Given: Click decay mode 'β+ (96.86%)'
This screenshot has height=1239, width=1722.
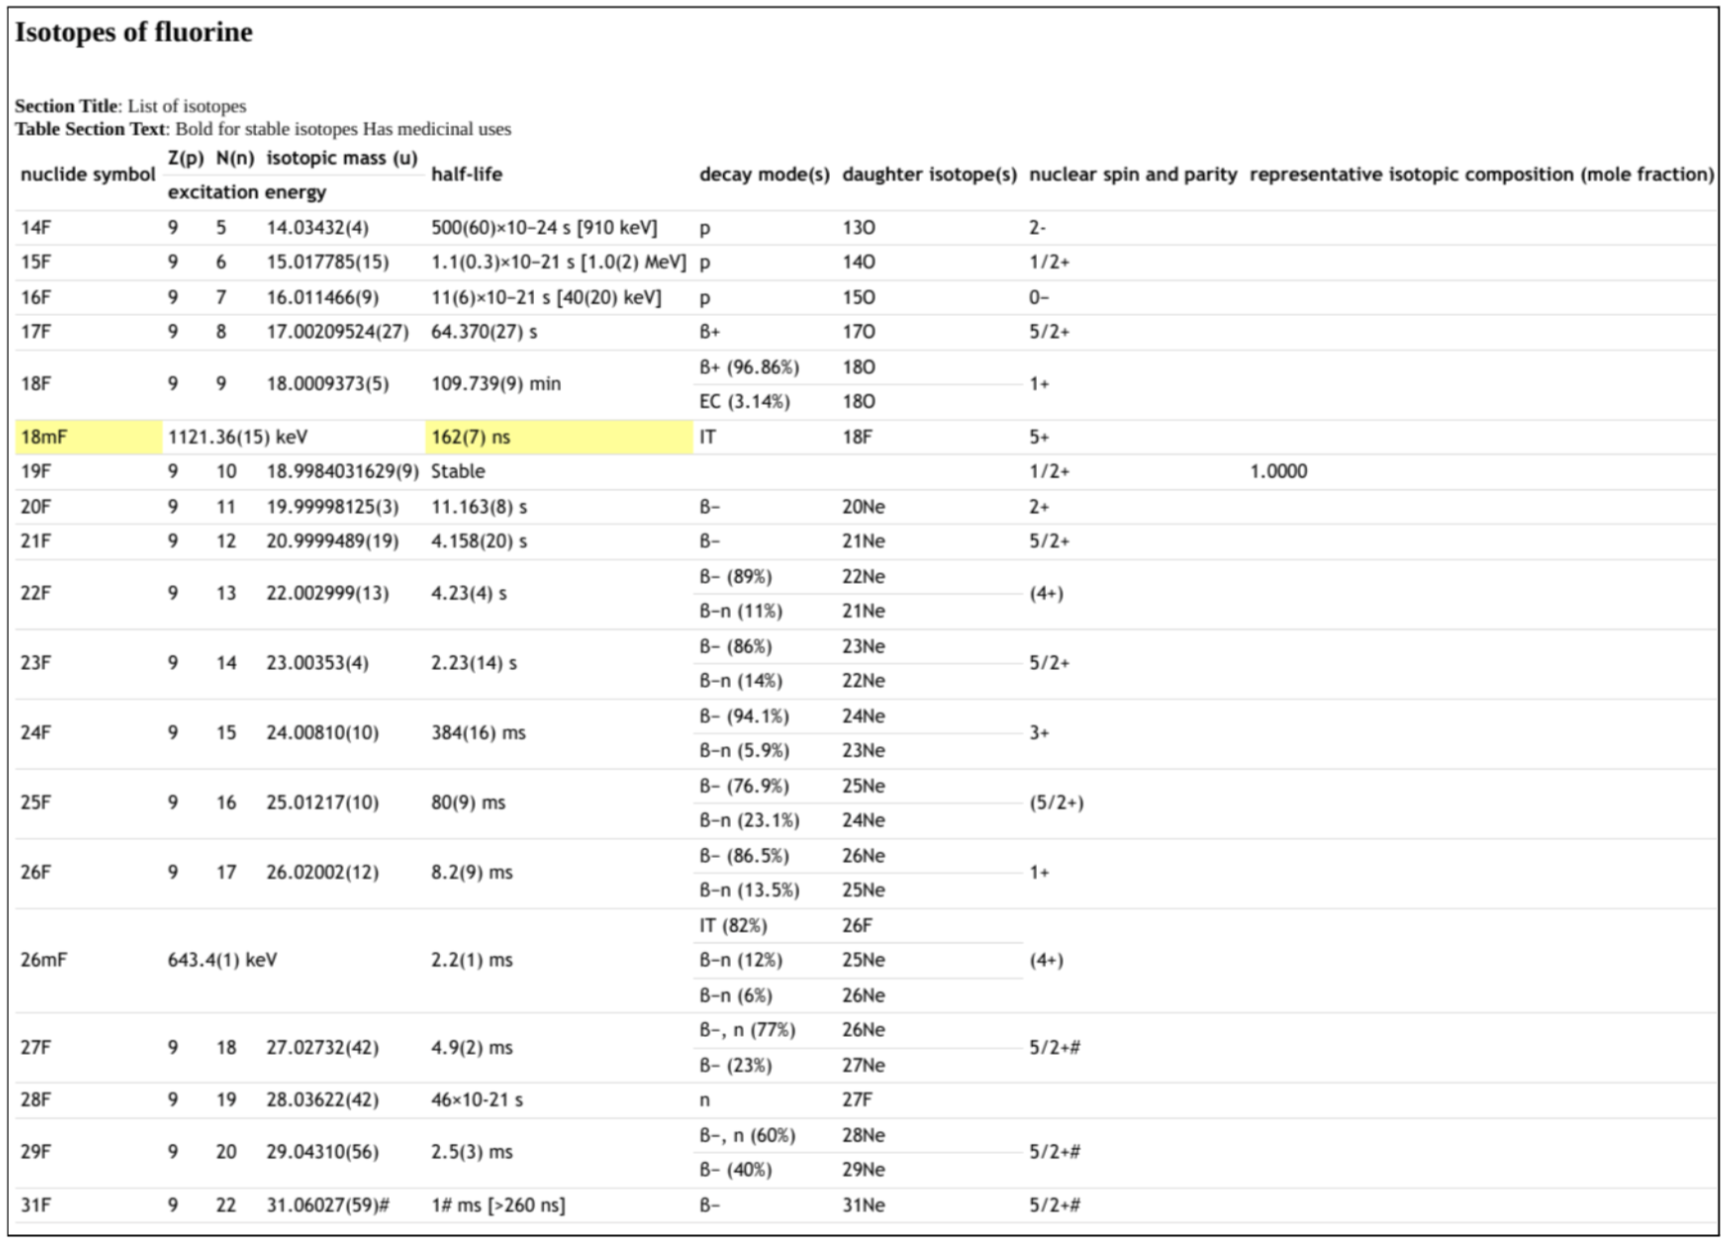Looking at the screenshot, I should (x=749, y=367).
